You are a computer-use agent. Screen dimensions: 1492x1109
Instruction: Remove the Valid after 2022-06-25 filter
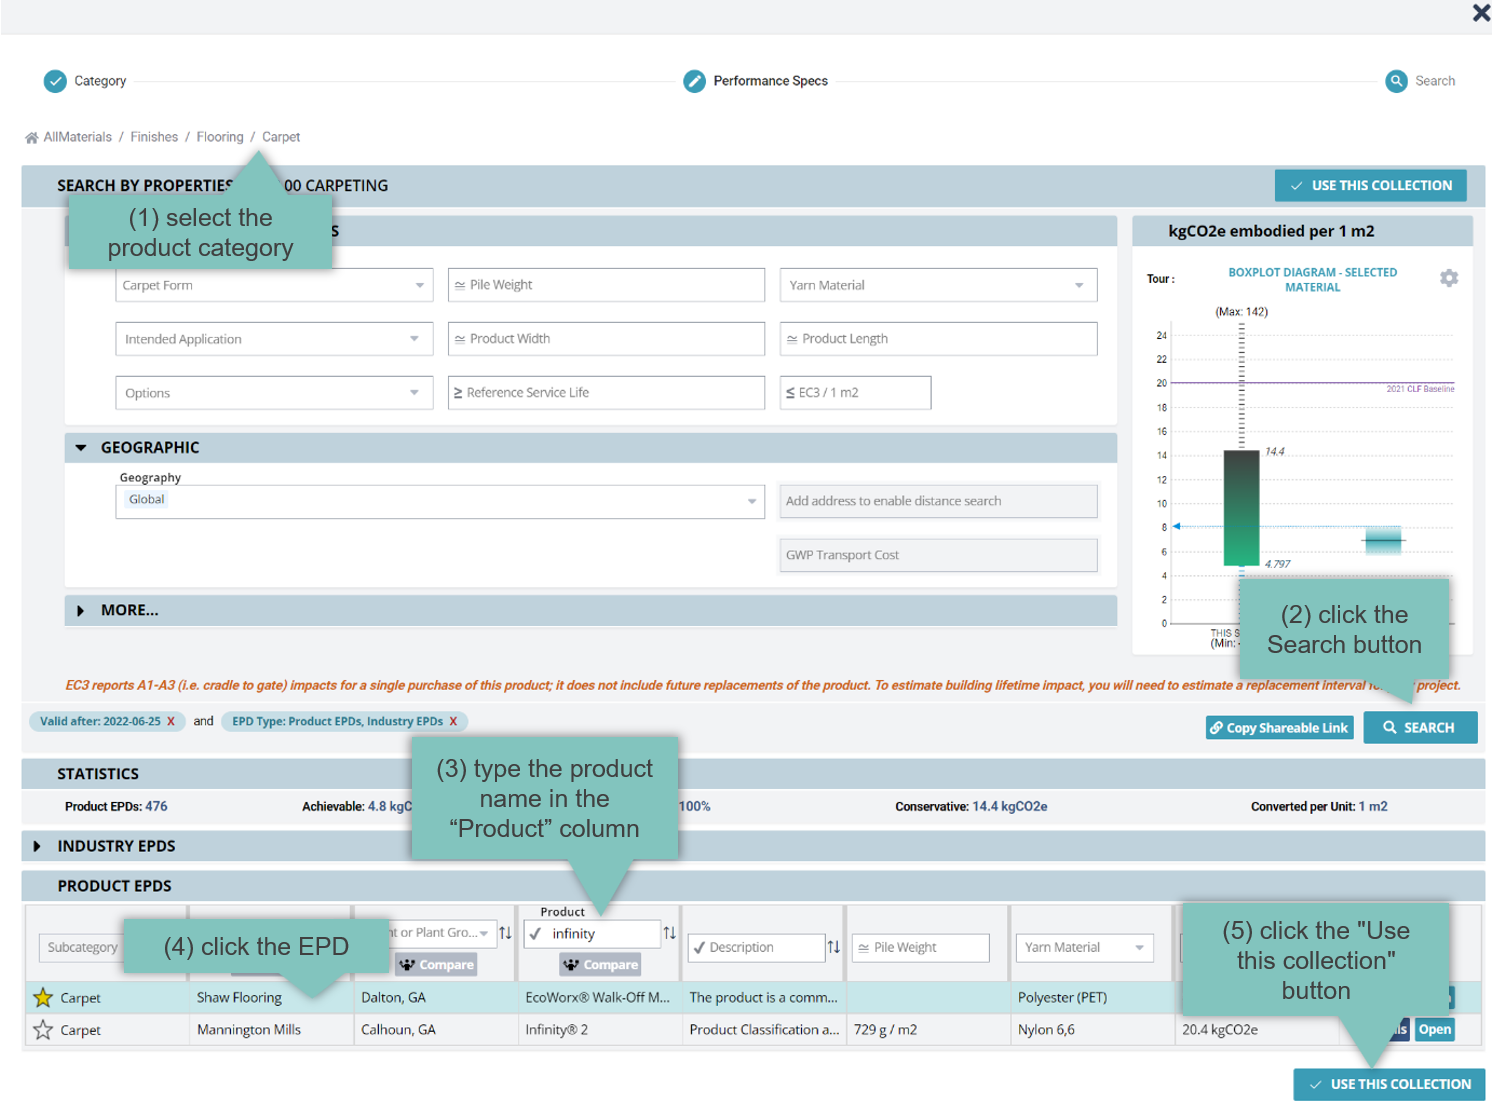(x=171, y=722)
